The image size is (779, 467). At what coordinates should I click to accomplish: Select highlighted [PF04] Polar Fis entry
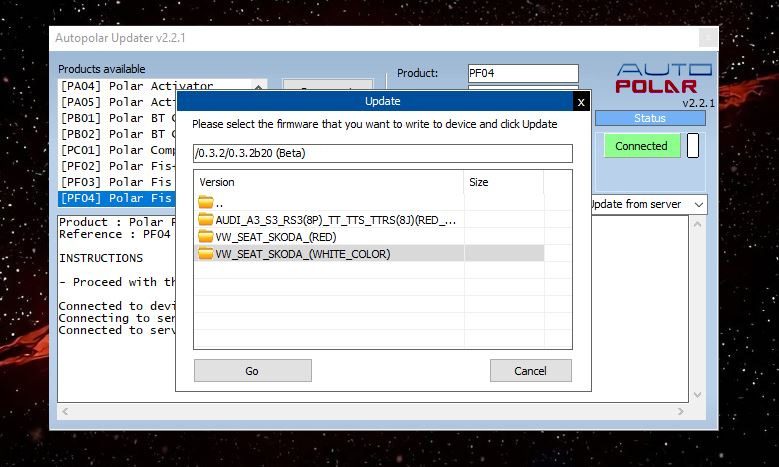[117, 198]
